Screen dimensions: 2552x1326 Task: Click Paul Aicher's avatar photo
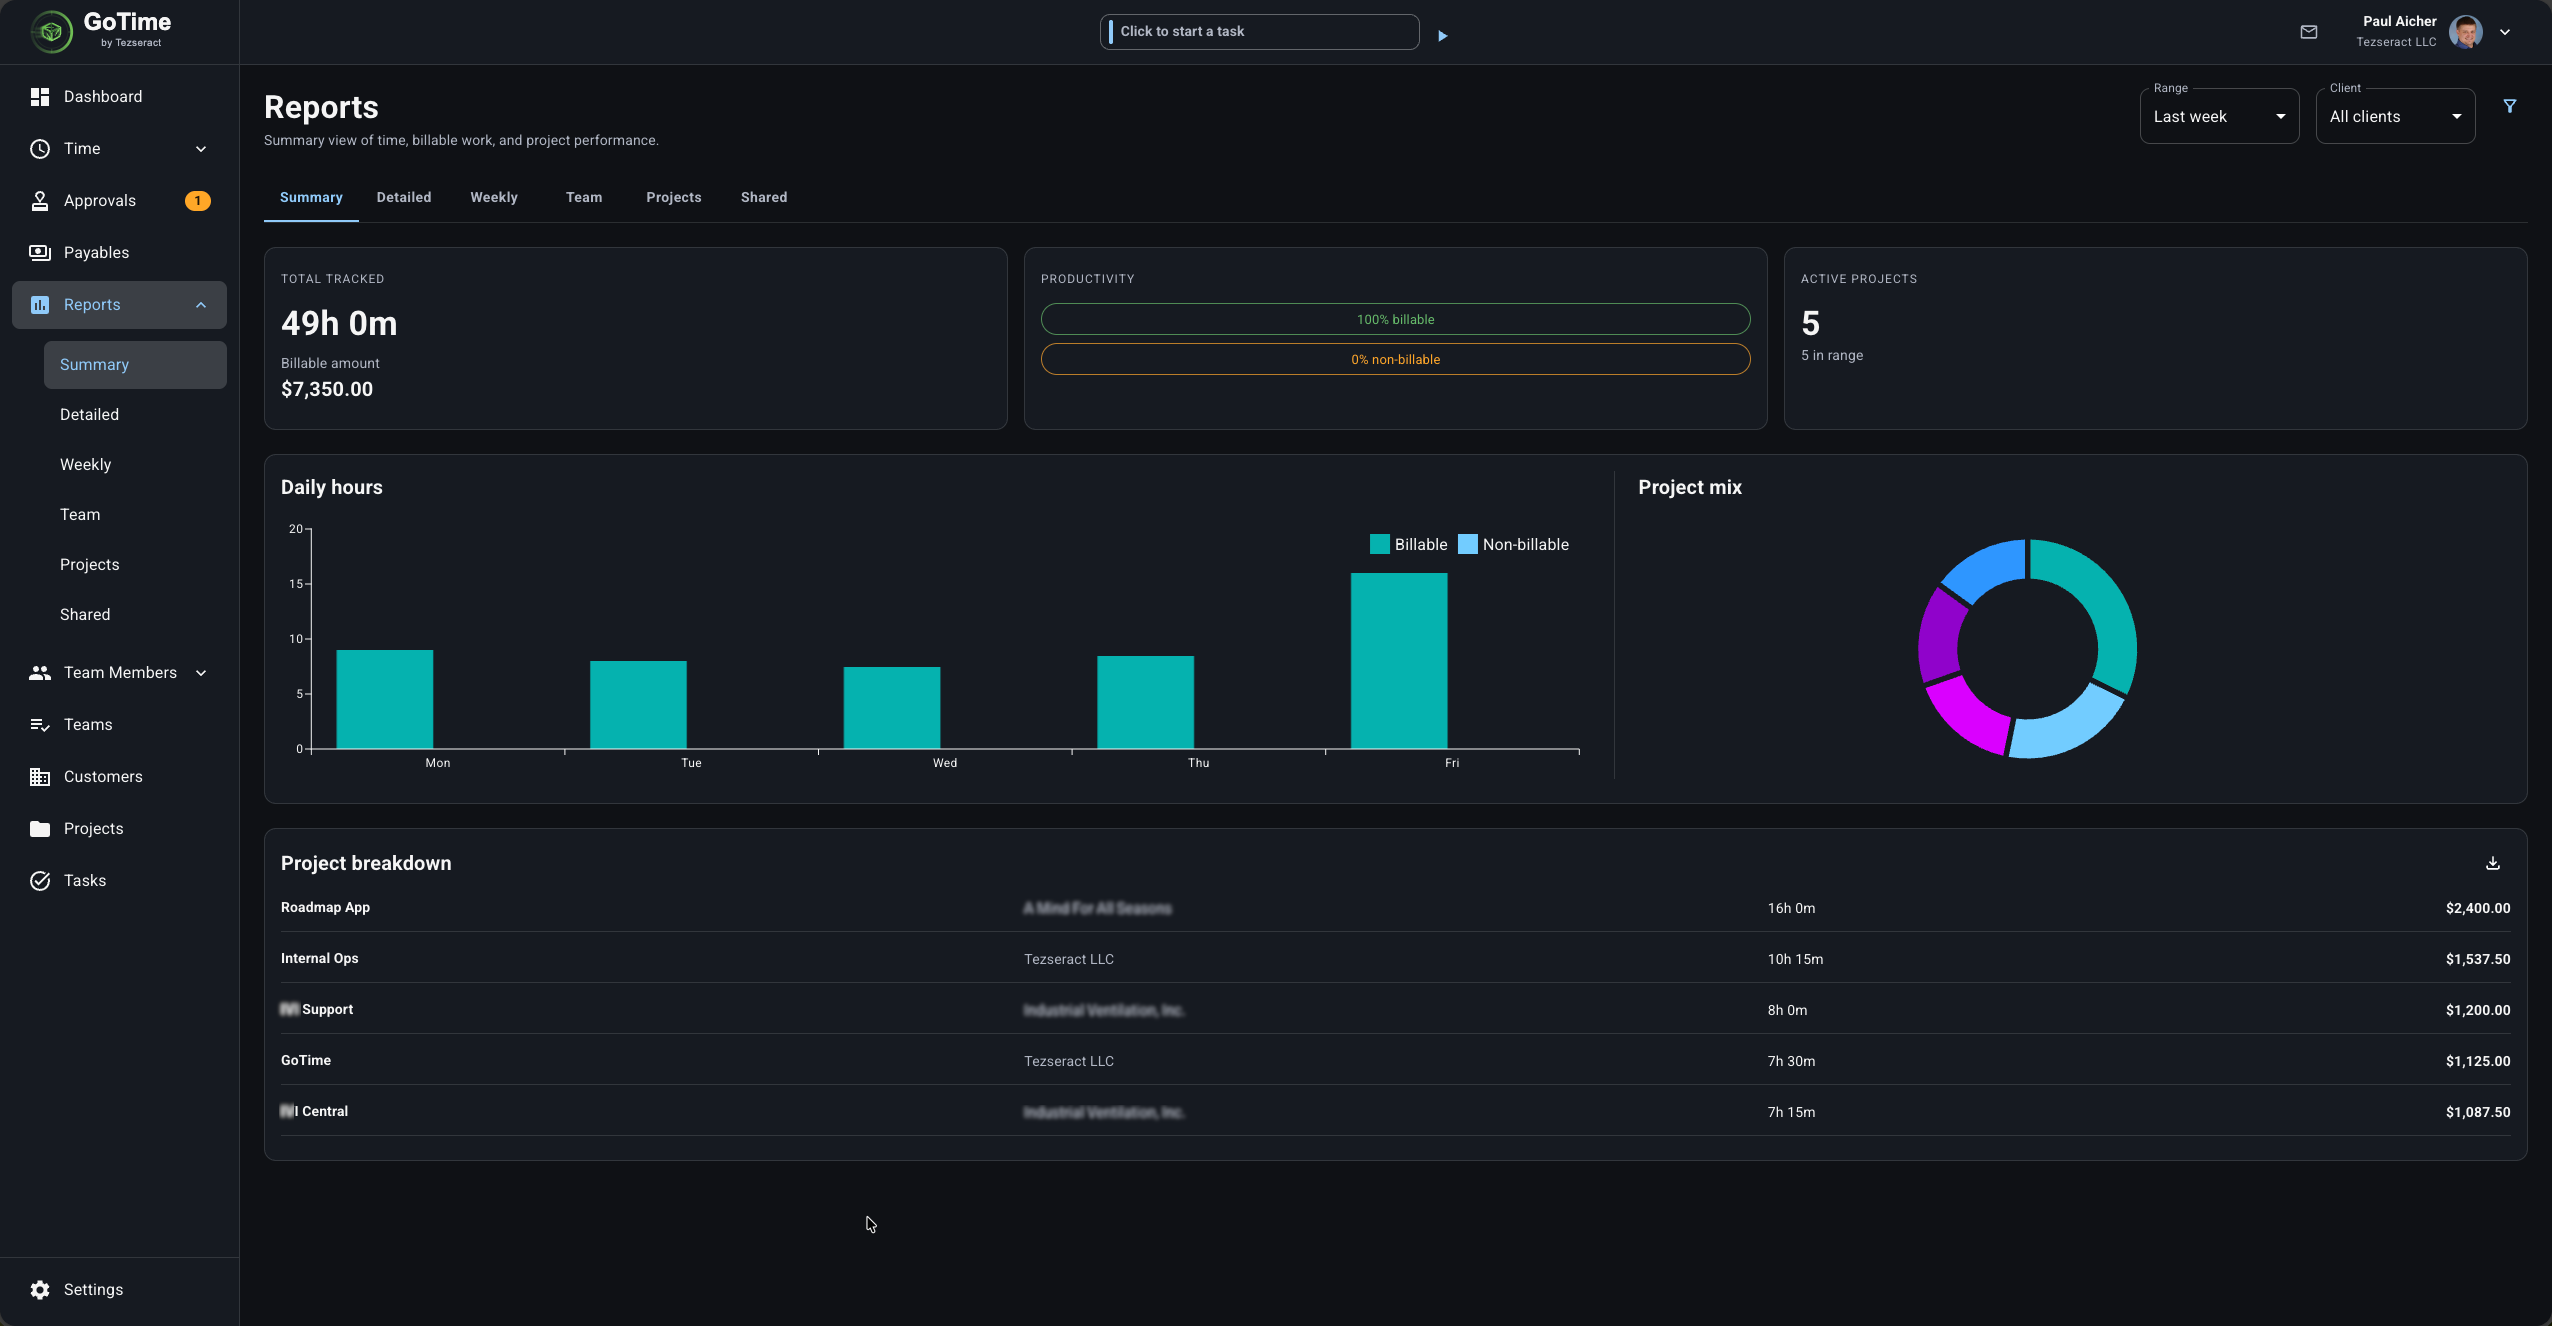pos(2466,32)
